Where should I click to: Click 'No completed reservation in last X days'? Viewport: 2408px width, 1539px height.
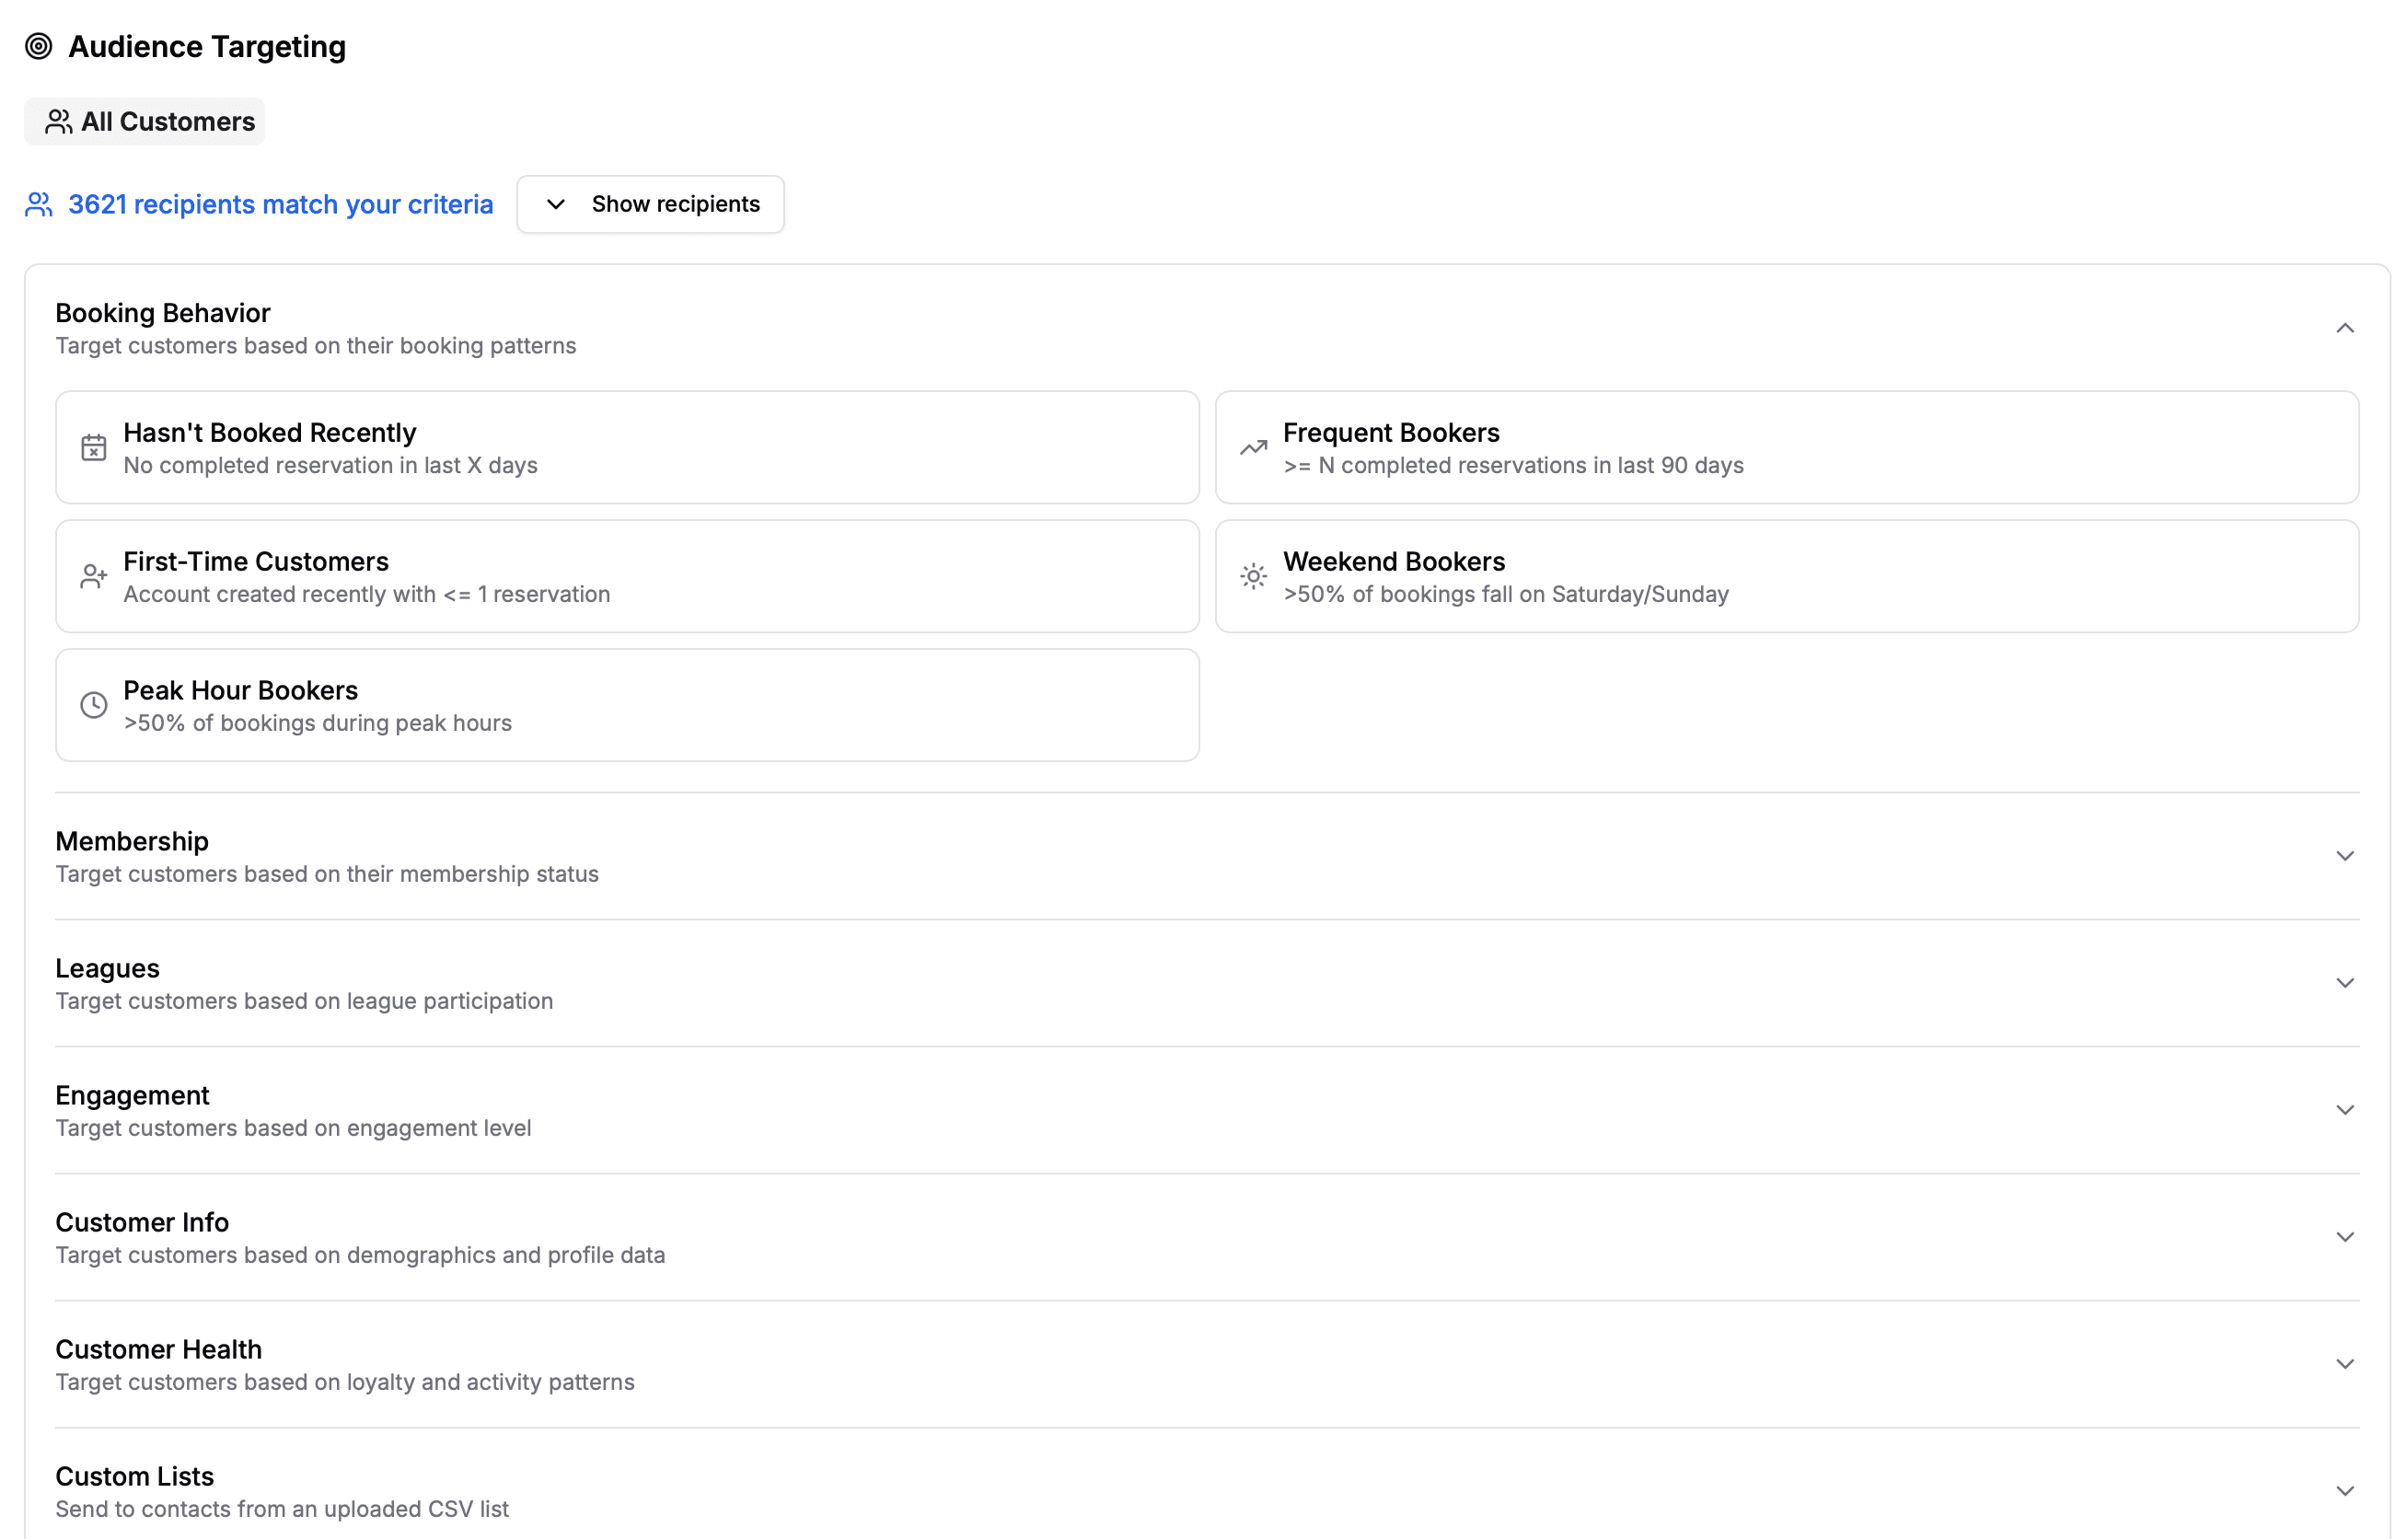tap(330, 465)
